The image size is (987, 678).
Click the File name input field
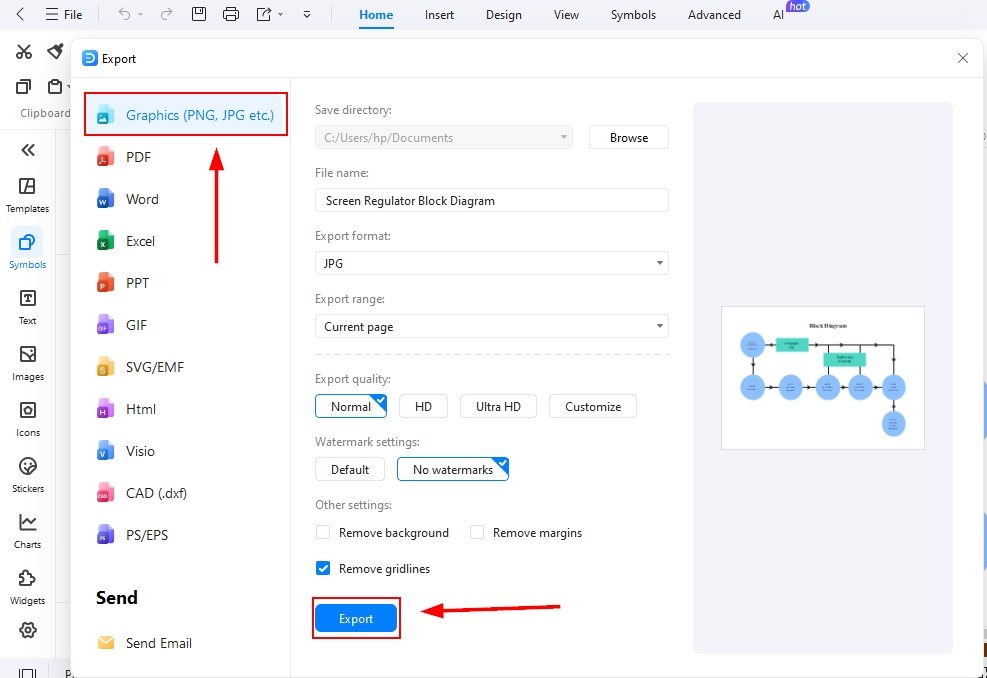coord(491,200)
